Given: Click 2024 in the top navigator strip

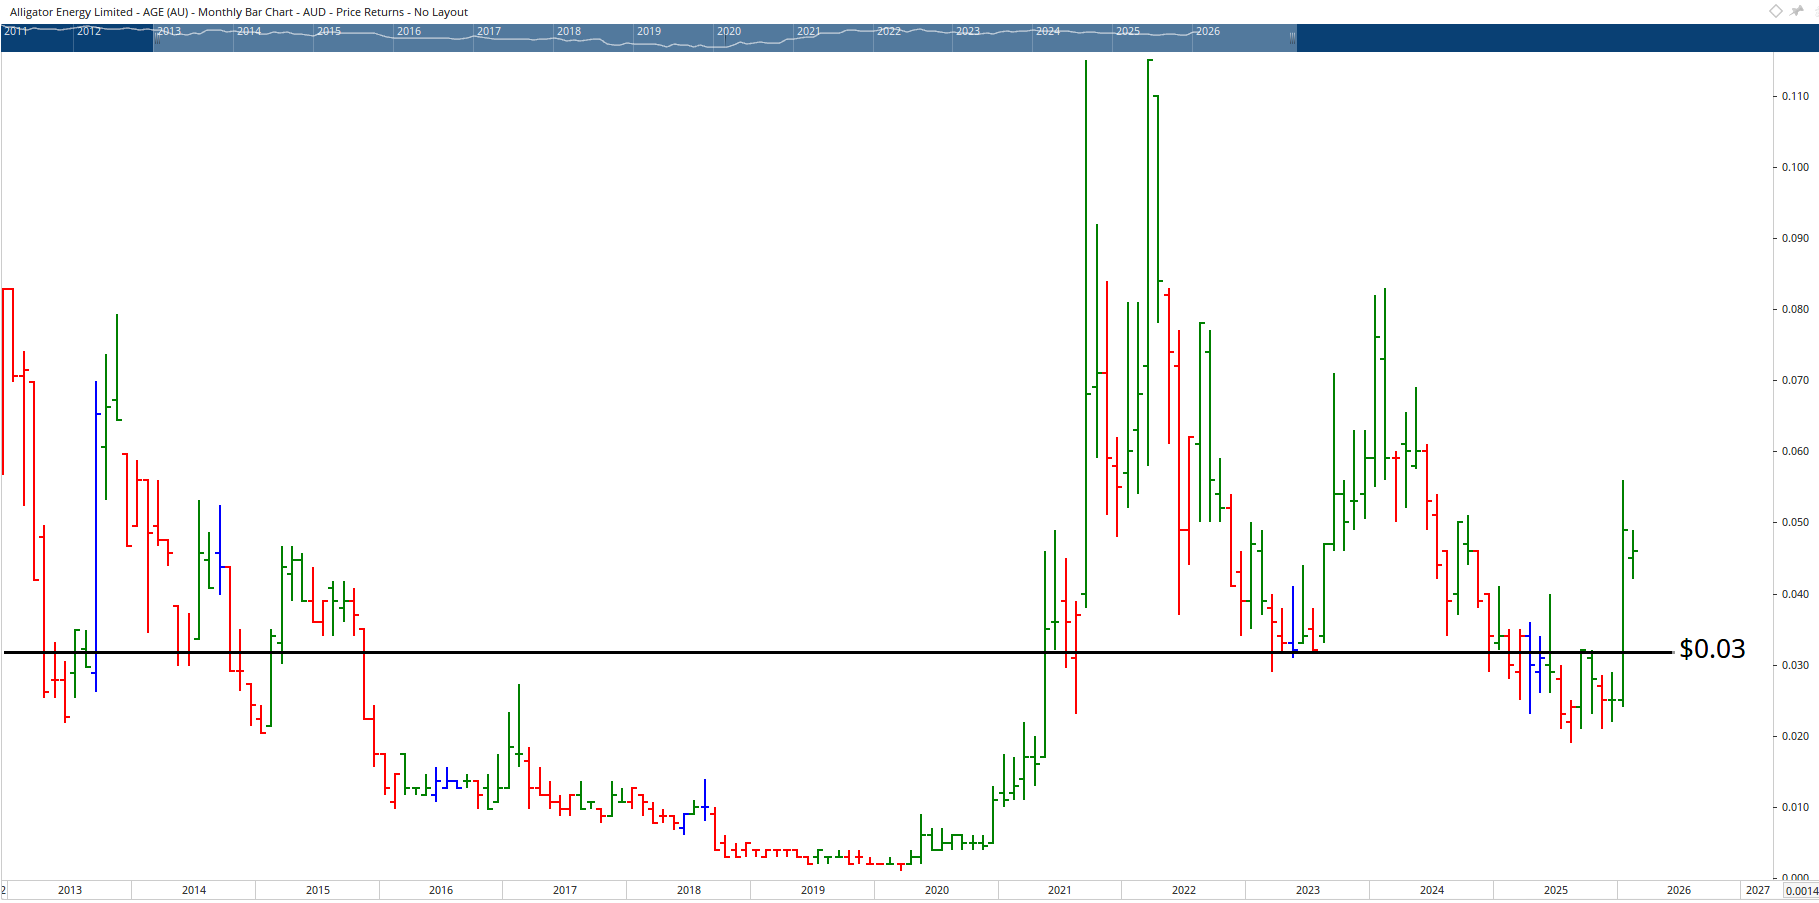Looking at the screenshot, I should 1048,31.
